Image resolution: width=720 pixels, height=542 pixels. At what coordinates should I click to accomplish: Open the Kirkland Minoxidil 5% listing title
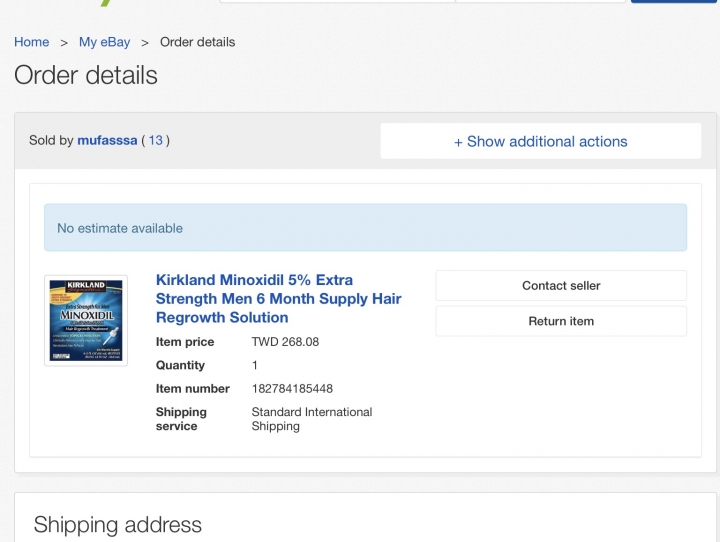pos(278,299)
